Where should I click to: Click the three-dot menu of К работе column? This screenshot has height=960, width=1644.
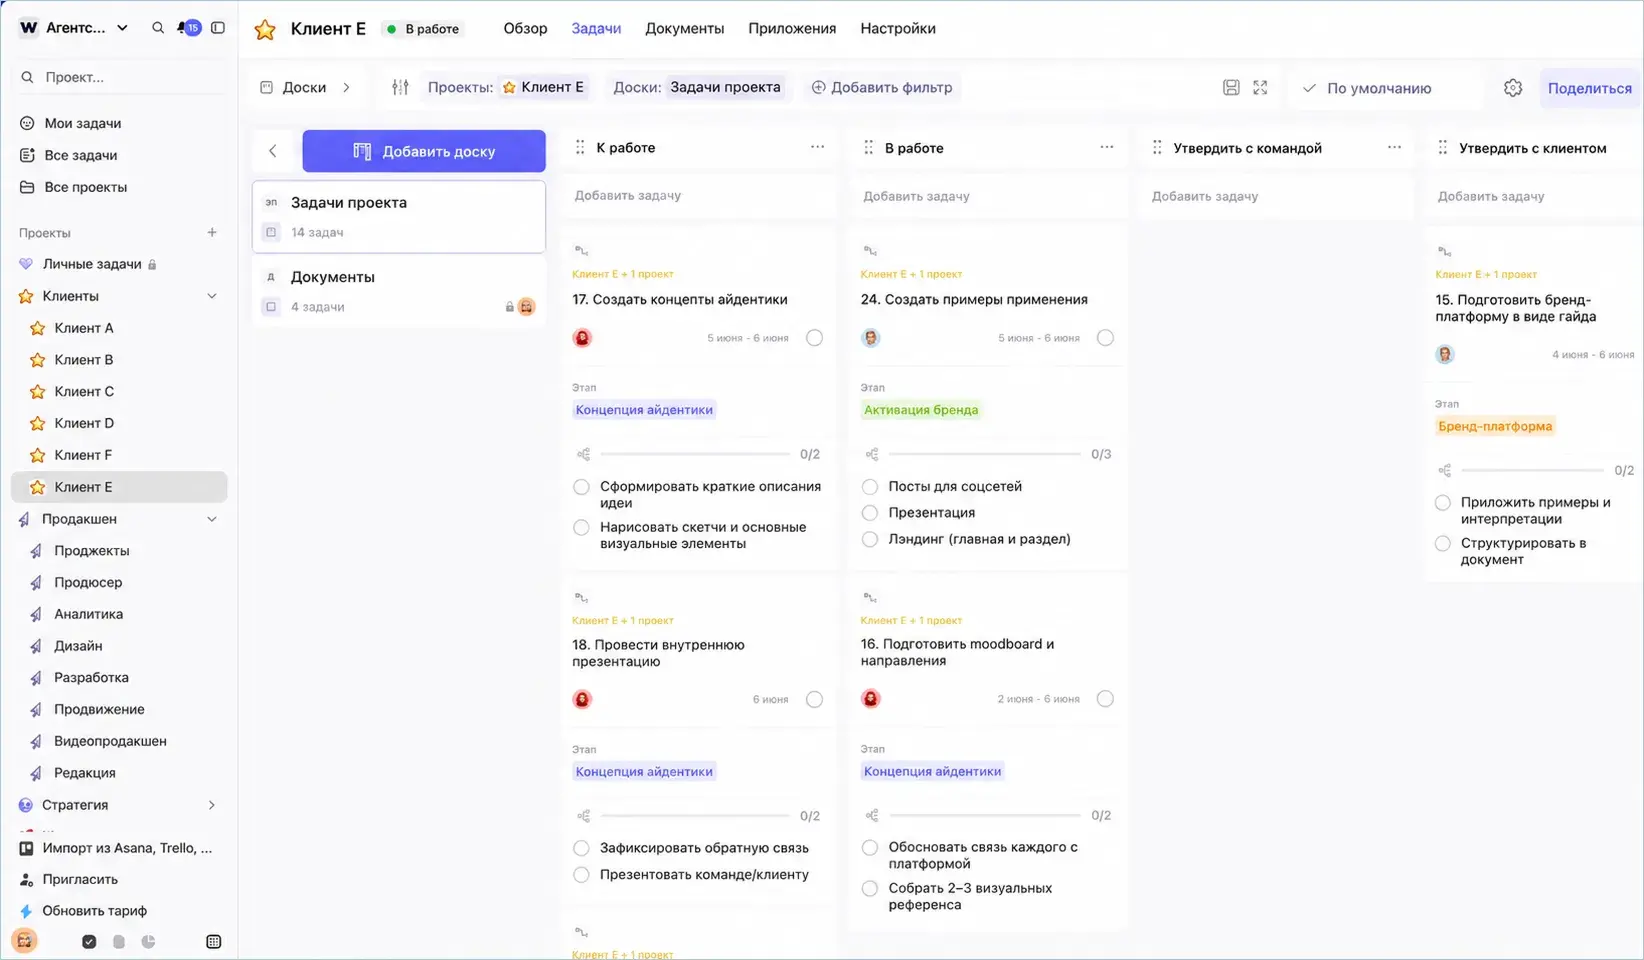(x=817, y=147)
